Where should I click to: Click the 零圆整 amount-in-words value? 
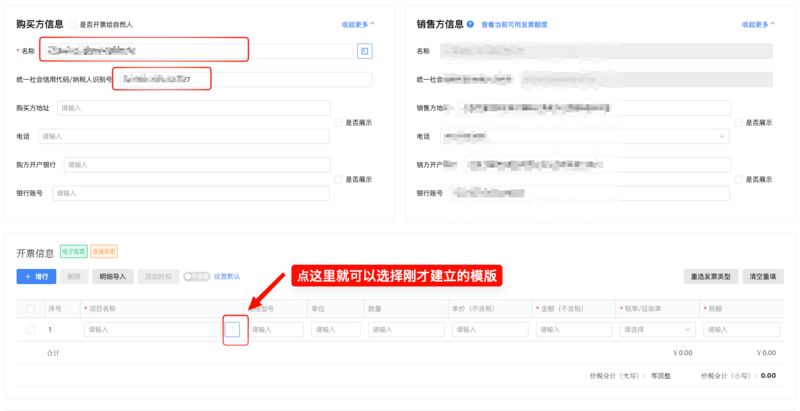661,376
